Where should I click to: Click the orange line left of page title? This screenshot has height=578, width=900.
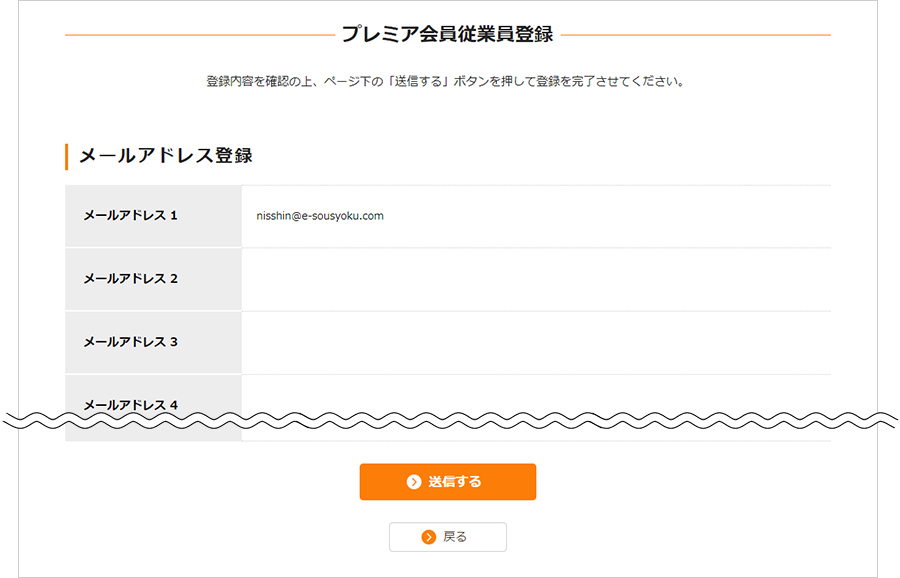198,35
